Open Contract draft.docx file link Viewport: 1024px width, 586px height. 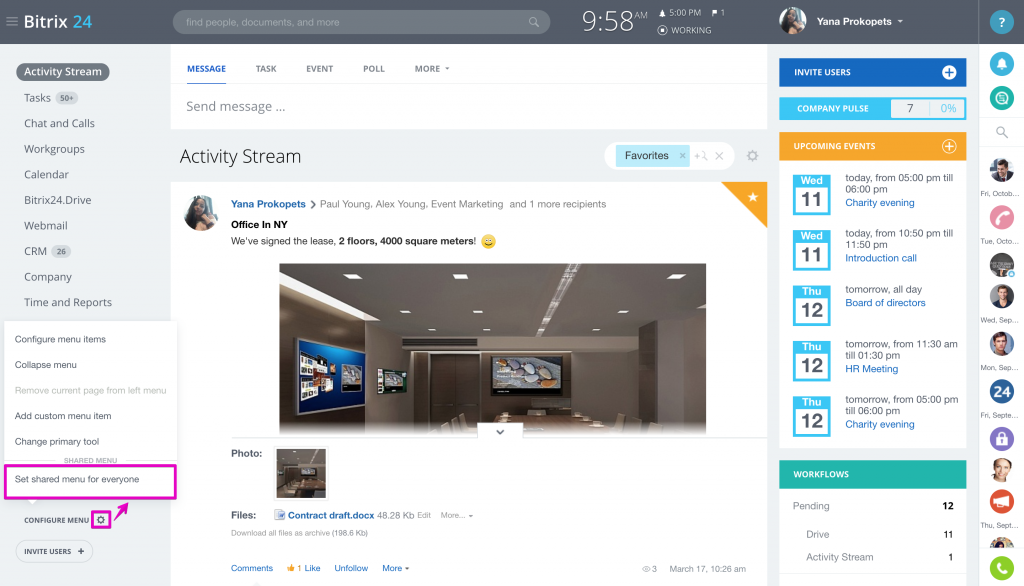[x=331, y=515]
